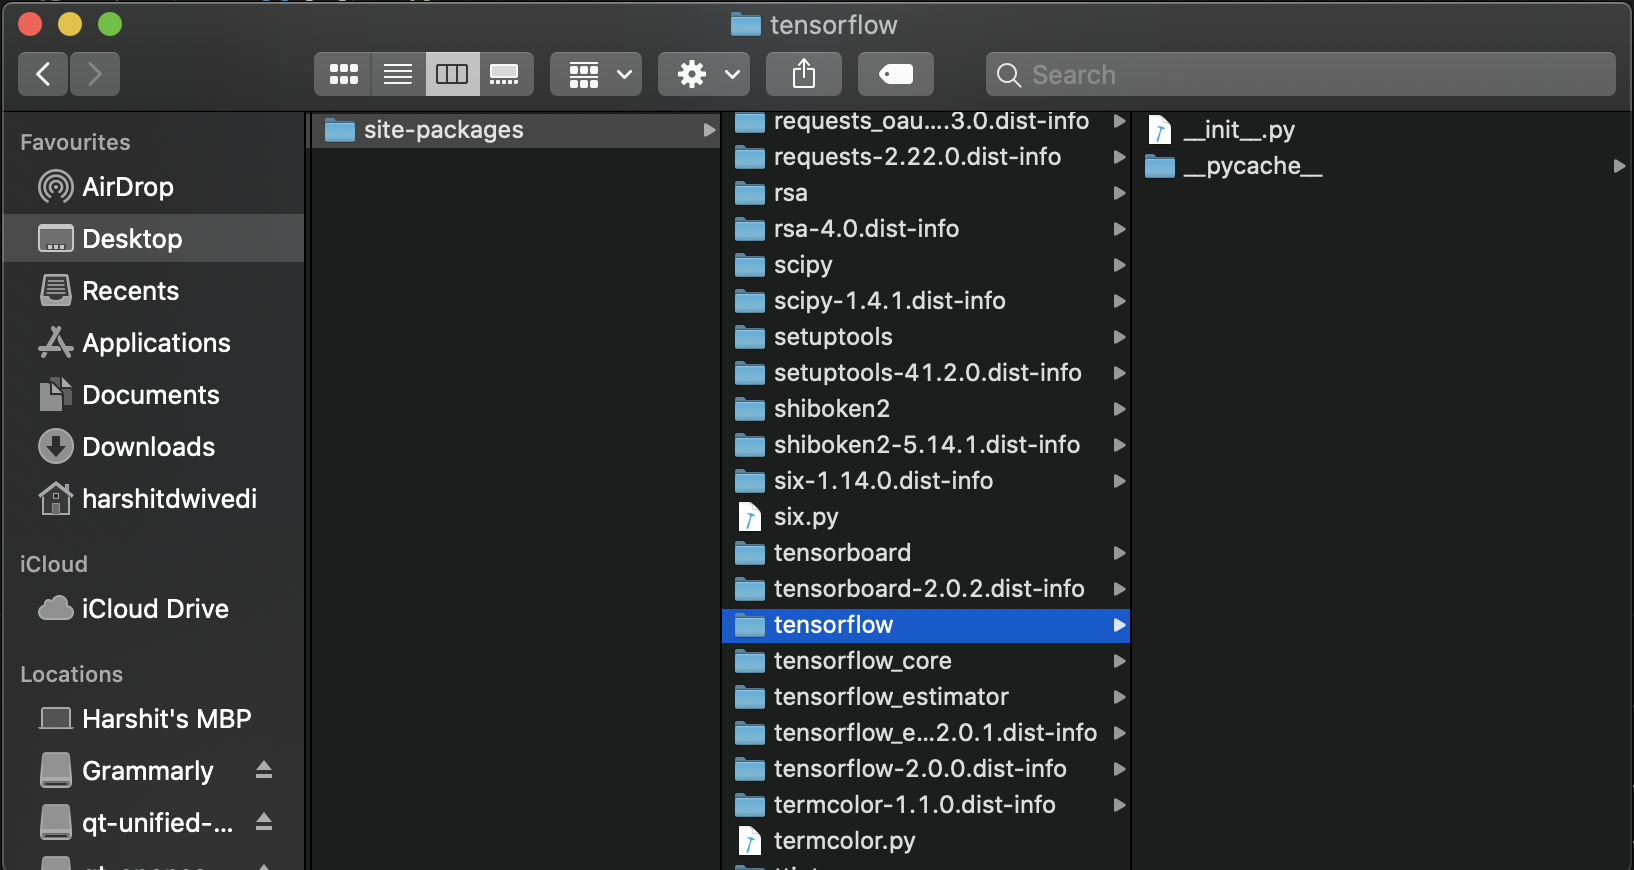This screenshot has height=870, width=1634.
Task: Select the six-1.14.0.dist-info folder
Action: [926, 481]
